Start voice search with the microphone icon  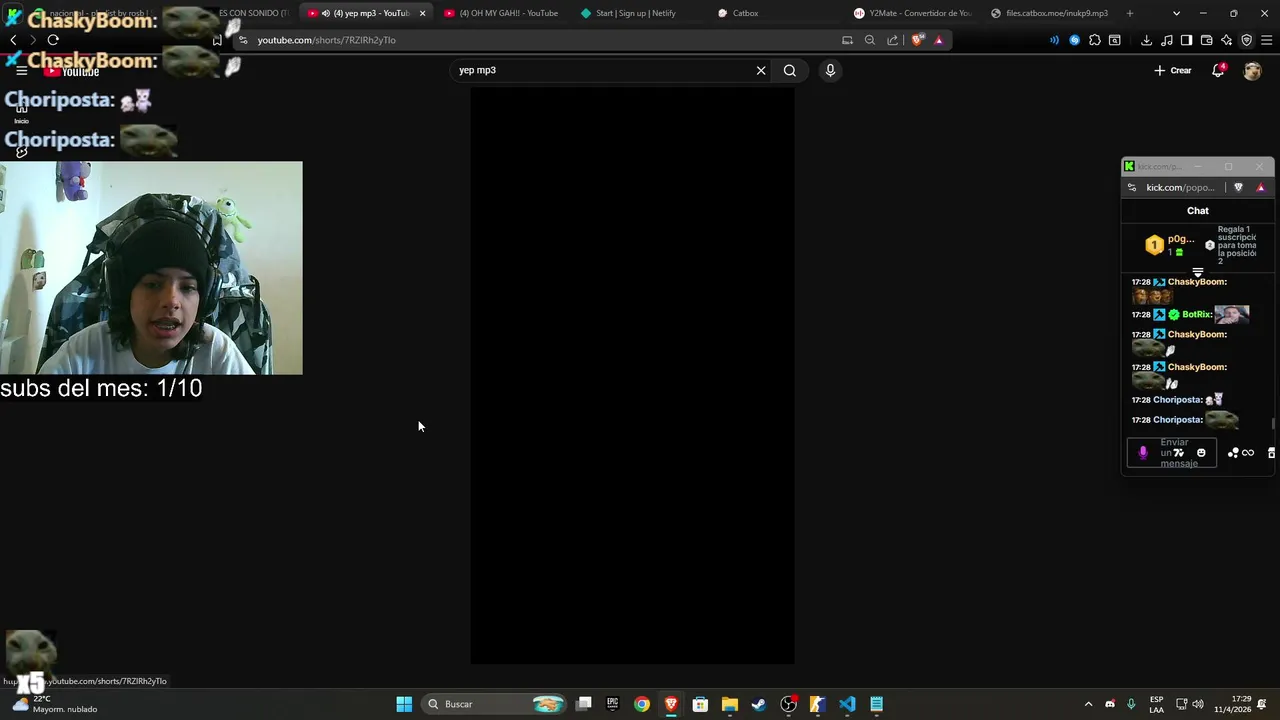(830, 70)
